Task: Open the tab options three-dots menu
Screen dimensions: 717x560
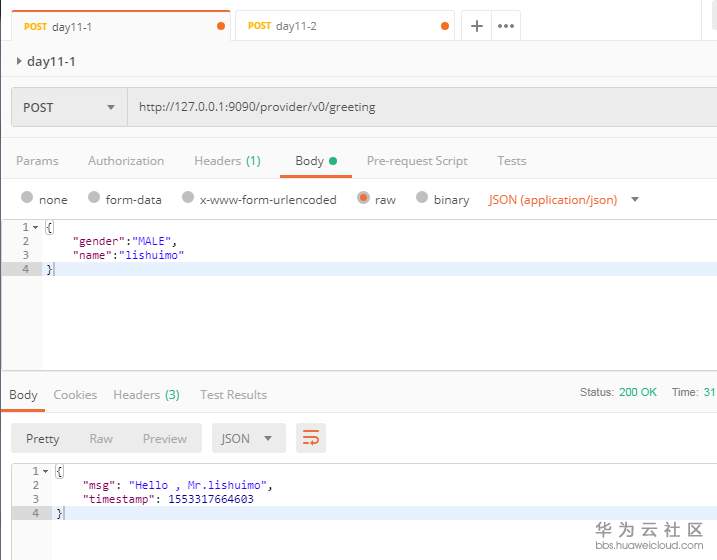Action: [506, 26]
